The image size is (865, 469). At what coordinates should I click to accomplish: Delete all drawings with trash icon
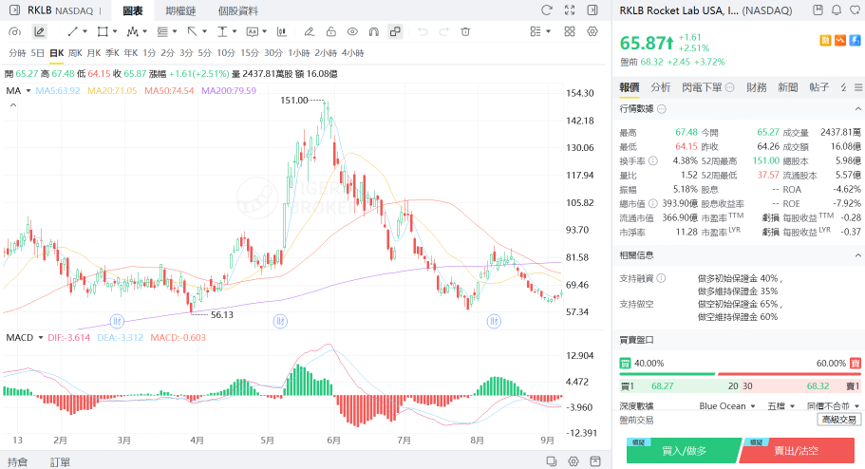pos(465,31)
